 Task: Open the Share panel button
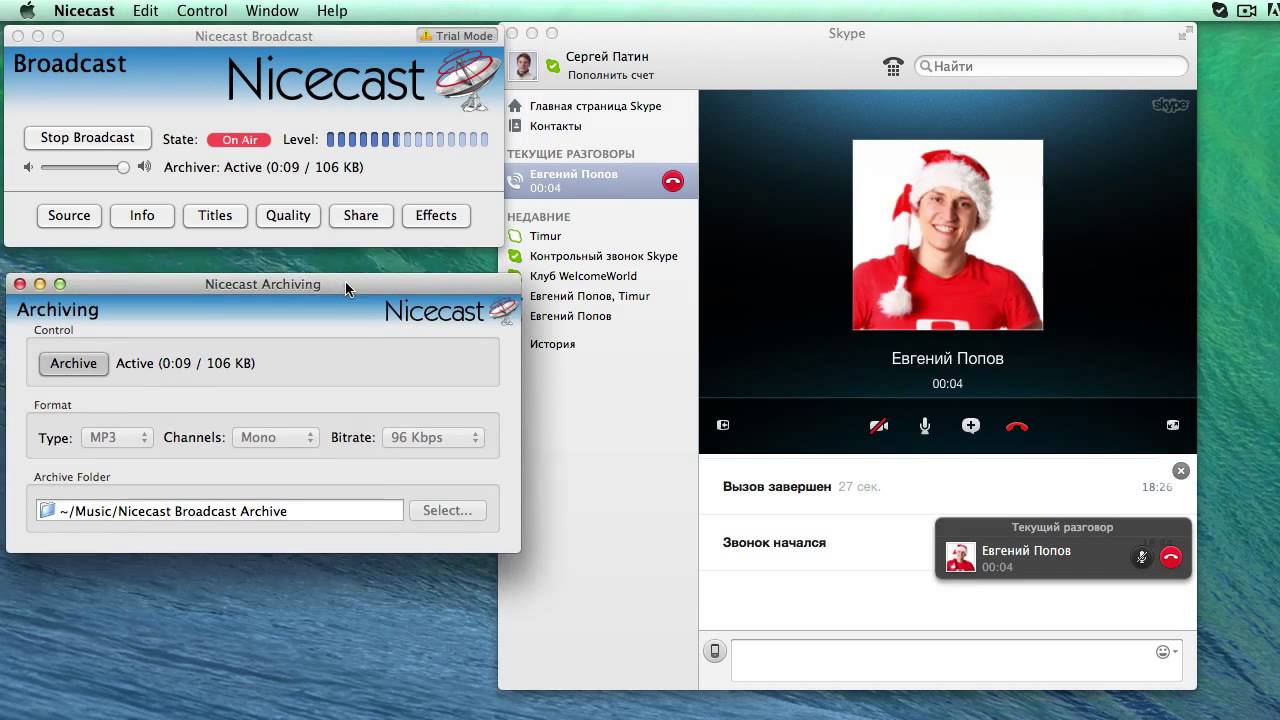point(361,215)
